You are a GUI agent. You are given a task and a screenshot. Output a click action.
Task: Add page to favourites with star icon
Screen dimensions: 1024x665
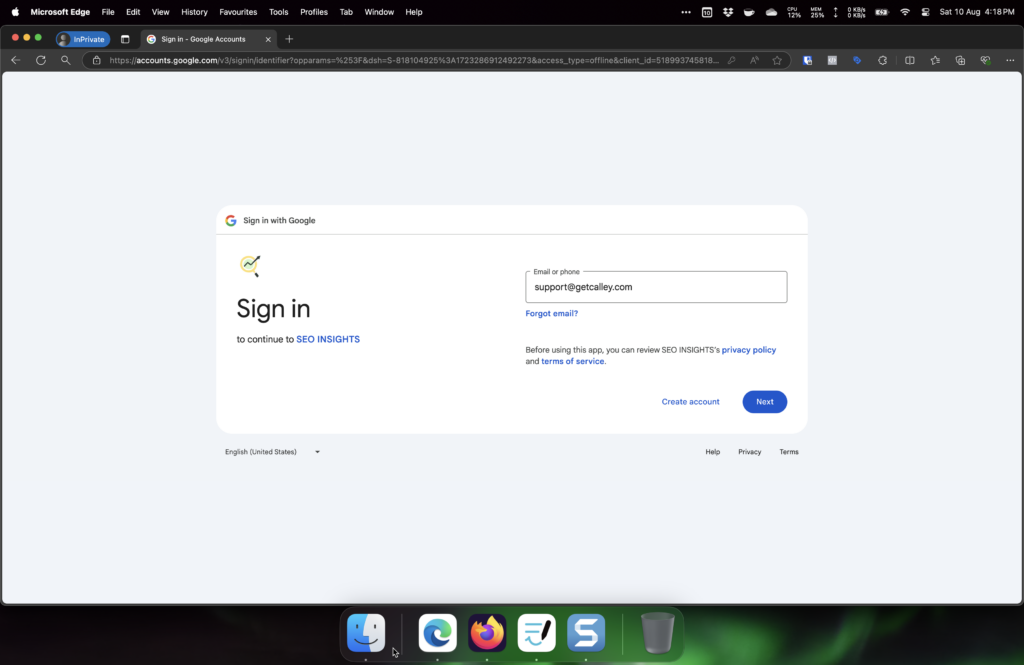pyautogui.click(x=777, y=60)
